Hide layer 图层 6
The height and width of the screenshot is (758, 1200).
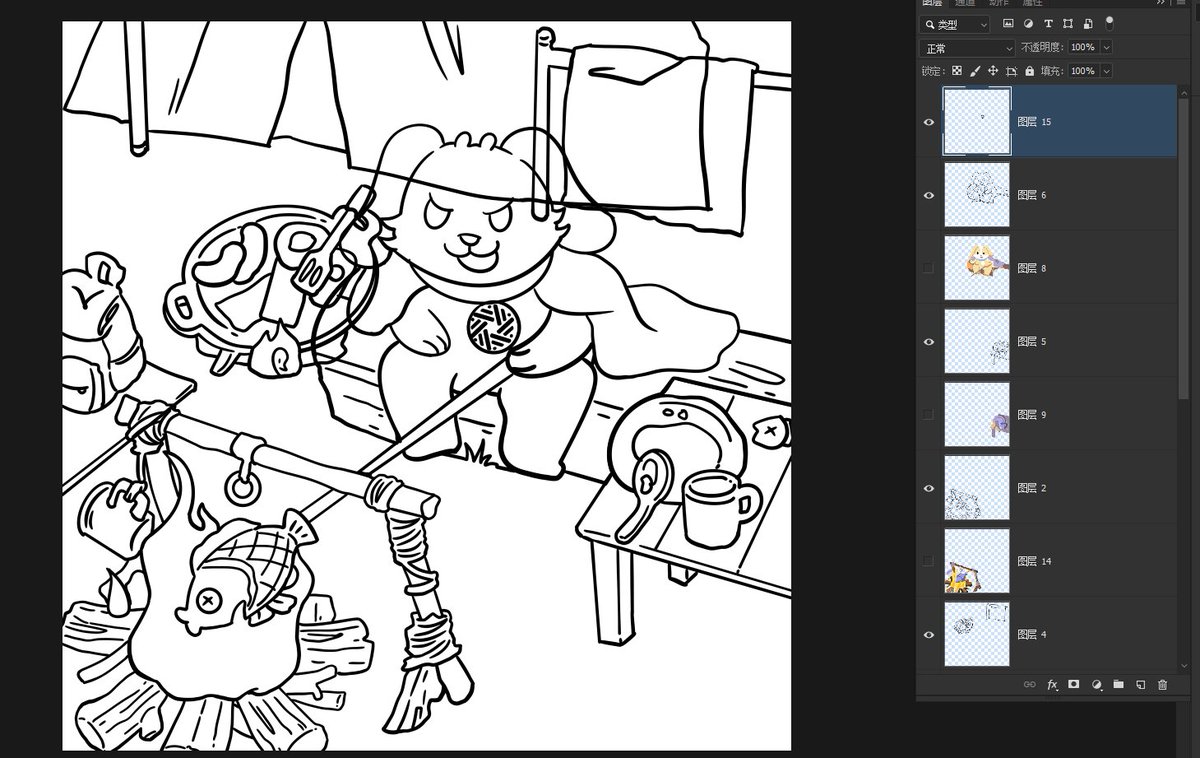point(929,195)
